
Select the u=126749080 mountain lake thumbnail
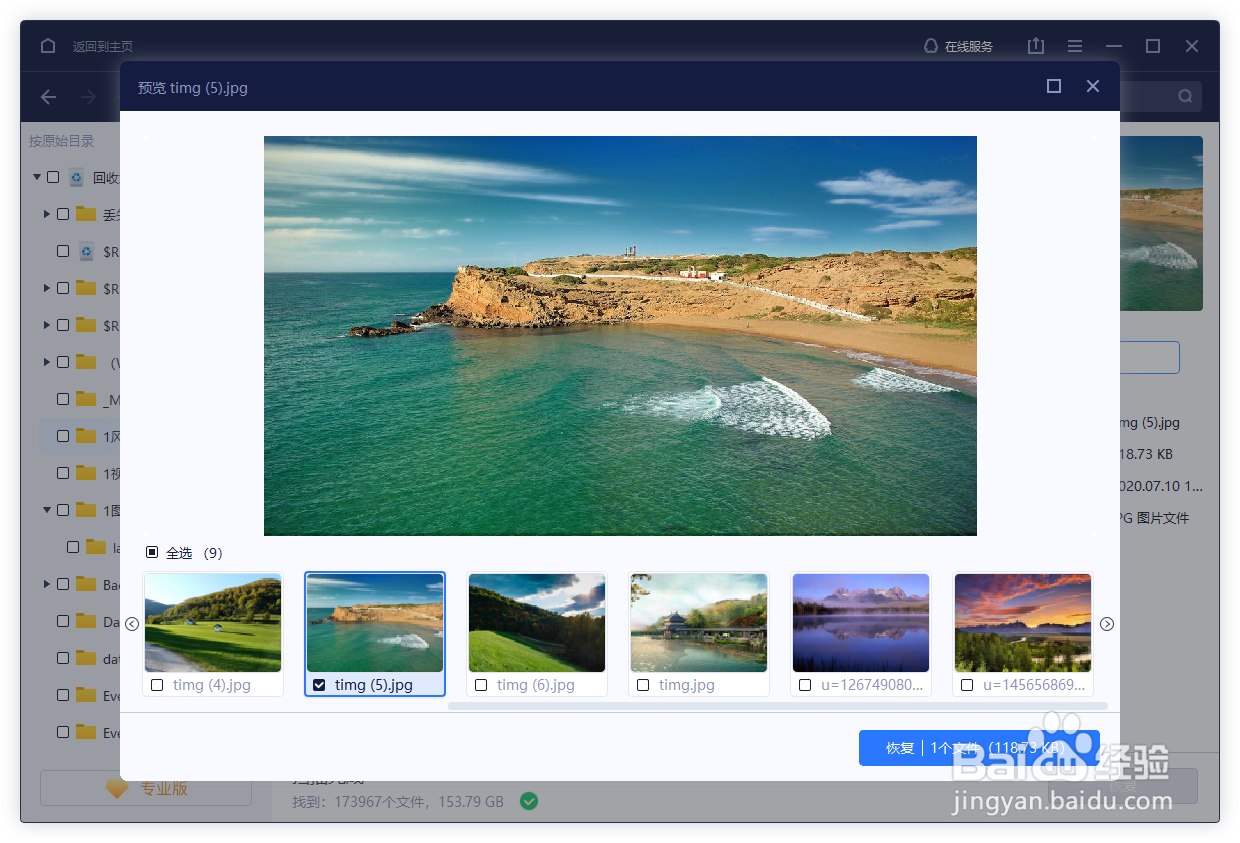coord(861,623)
